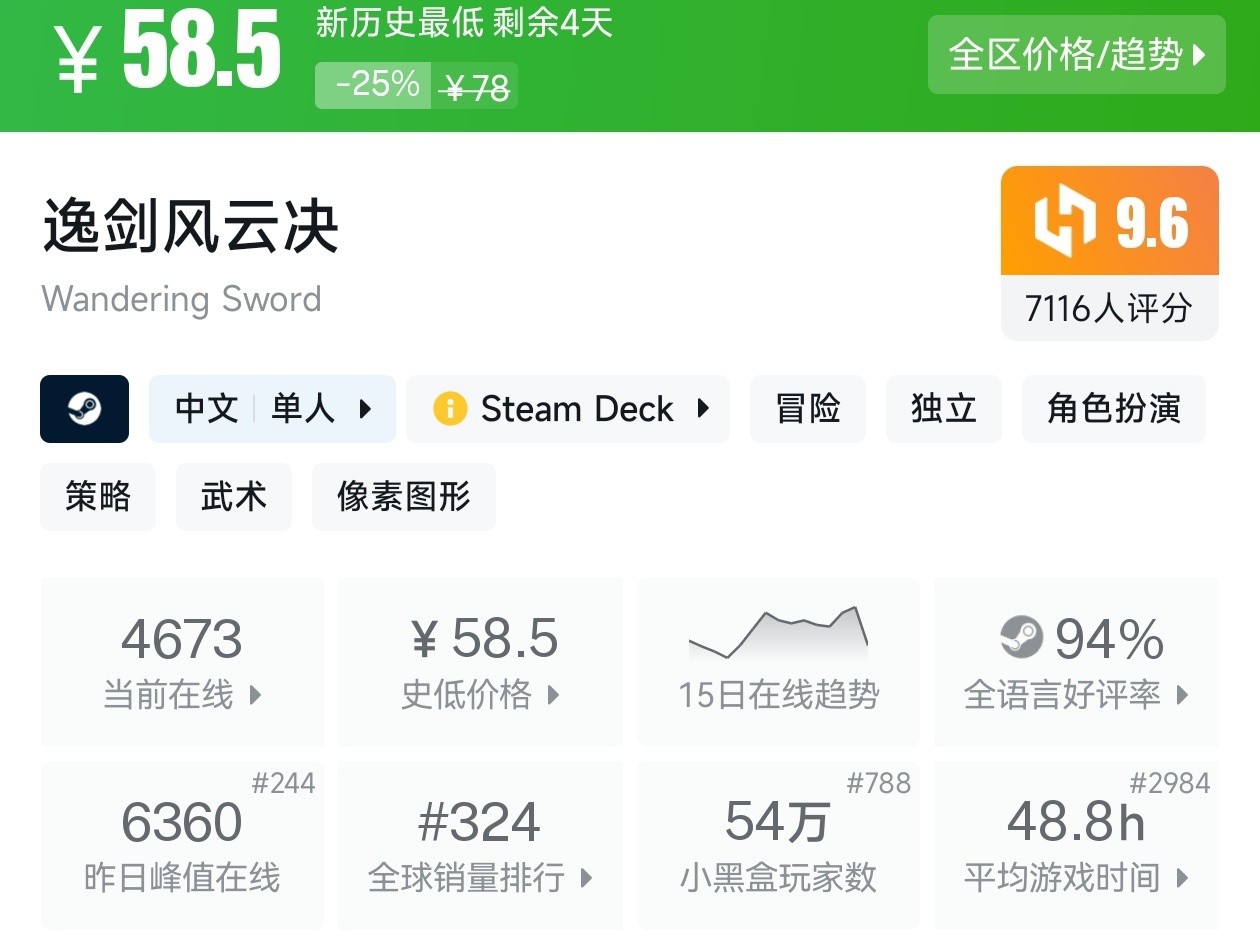Select the 冒险 adventure tag
1260x937 pixels.
tap(807, 409)
